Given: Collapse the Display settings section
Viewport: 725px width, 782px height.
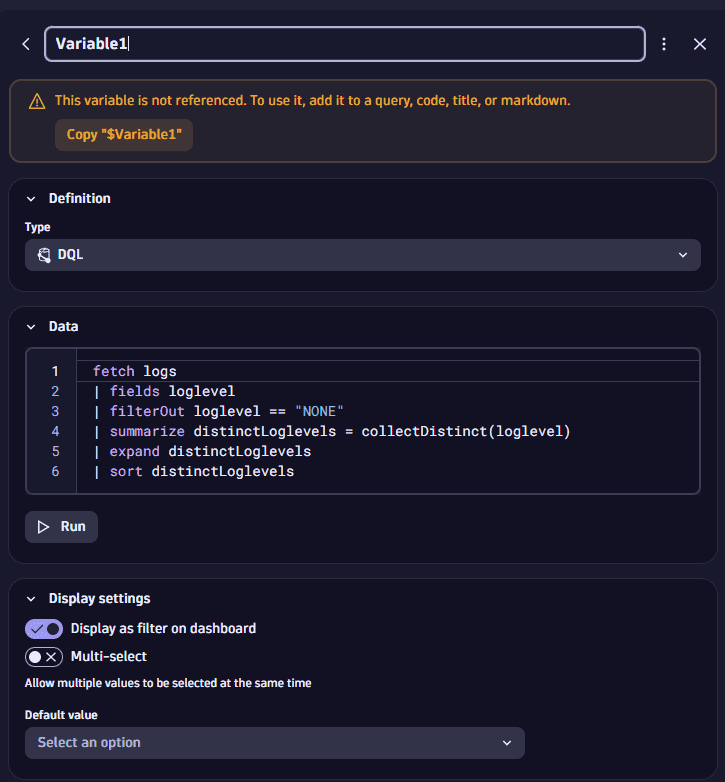Looking at the screenshot, I should 31,599.
